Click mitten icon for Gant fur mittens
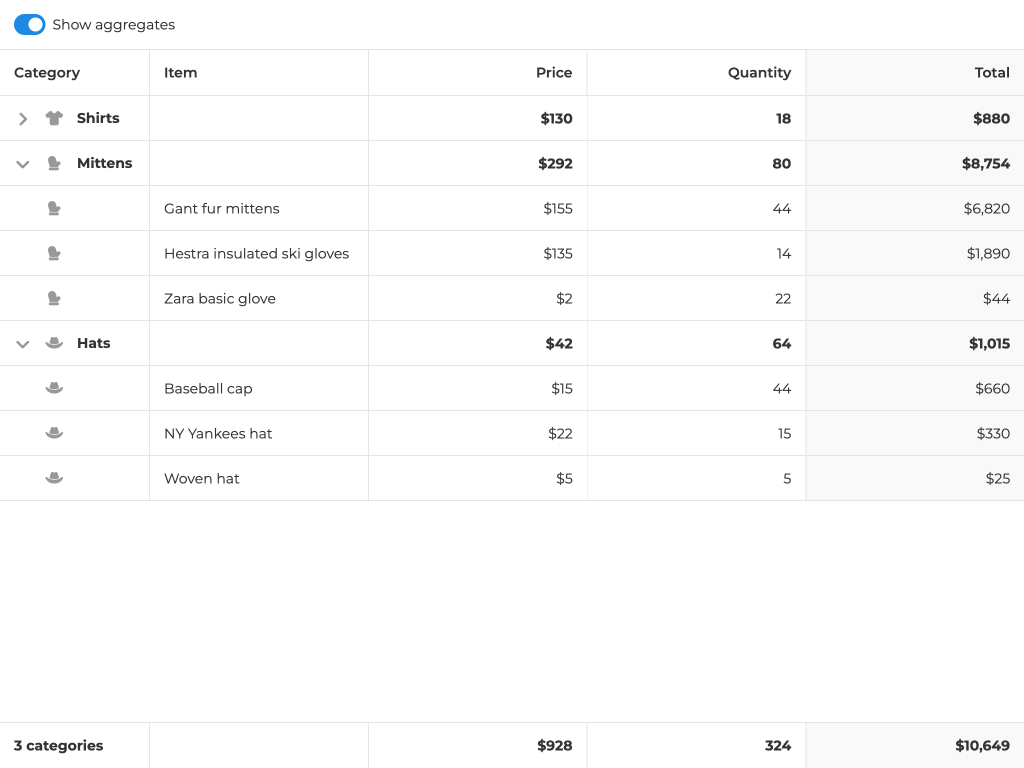 pyautogui.click(x=54, y=208)
